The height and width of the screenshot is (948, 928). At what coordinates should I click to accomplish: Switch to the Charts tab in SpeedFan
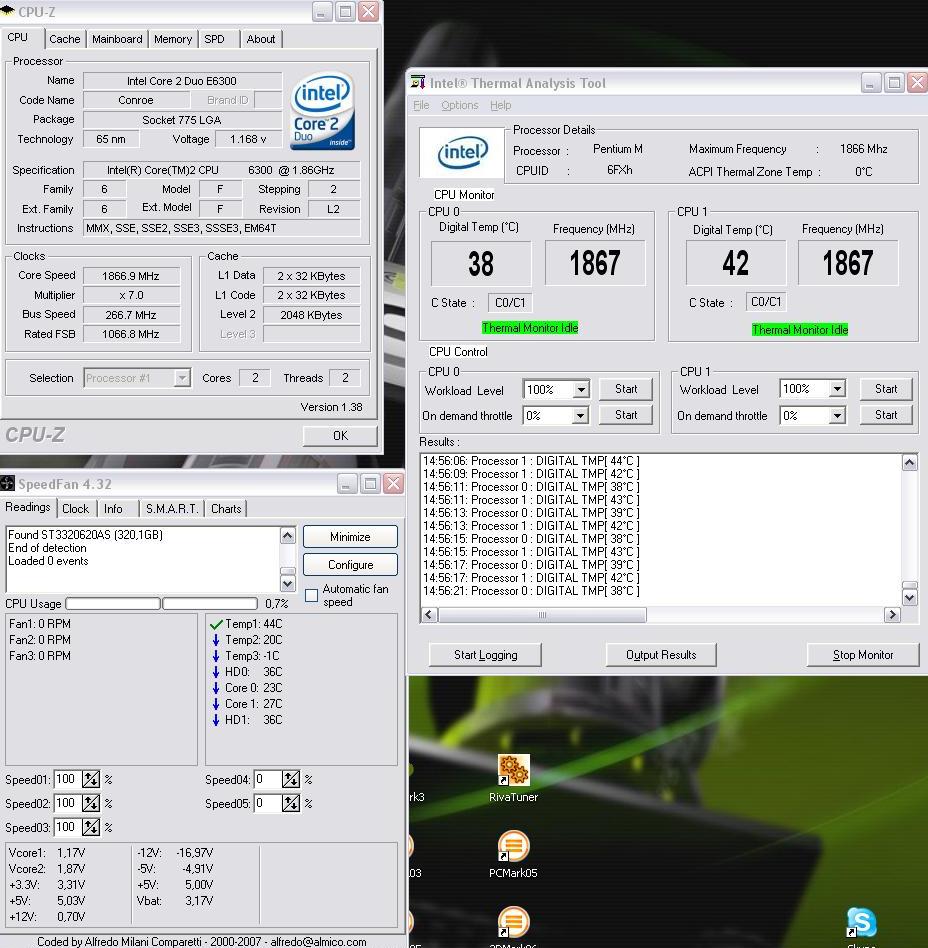pos(226,509)
